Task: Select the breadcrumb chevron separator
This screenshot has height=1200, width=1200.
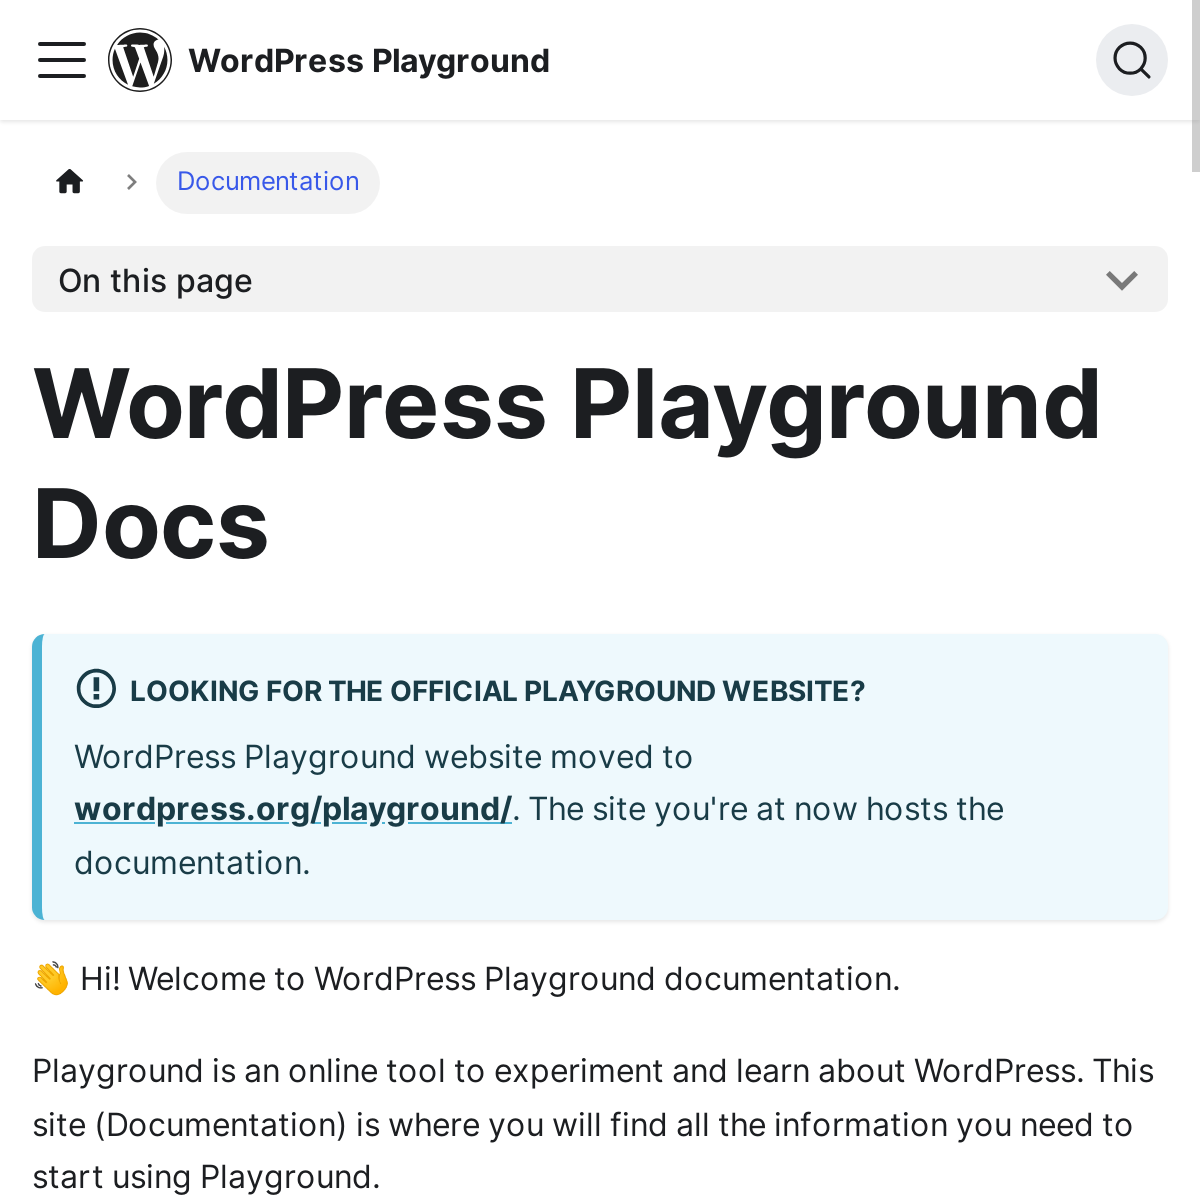Action: 131,181
